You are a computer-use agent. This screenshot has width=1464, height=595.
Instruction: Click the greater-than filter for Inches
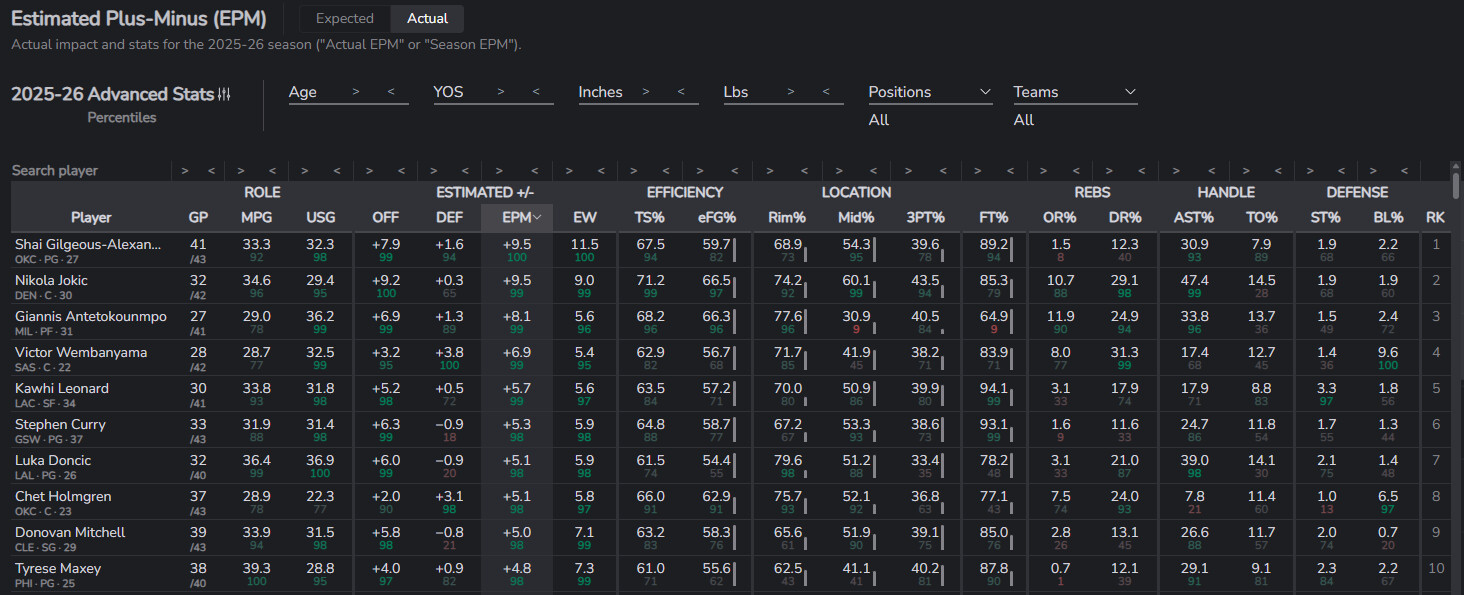tap(646, 92)
